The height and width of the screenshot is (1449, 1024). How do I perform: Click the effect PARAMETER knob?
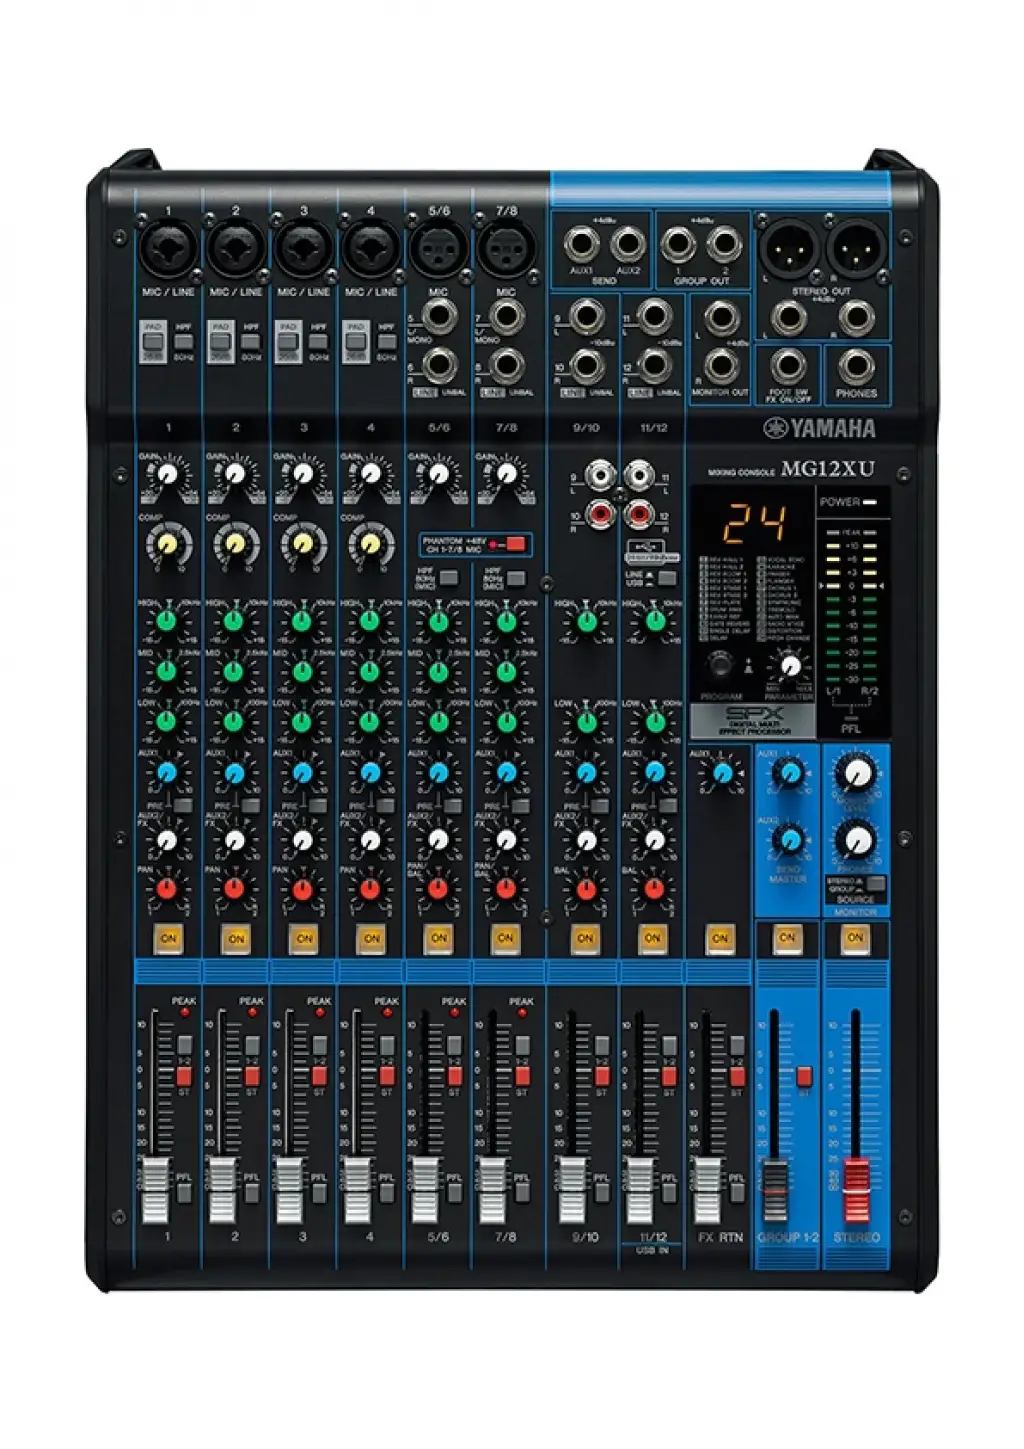click(790, 665)
